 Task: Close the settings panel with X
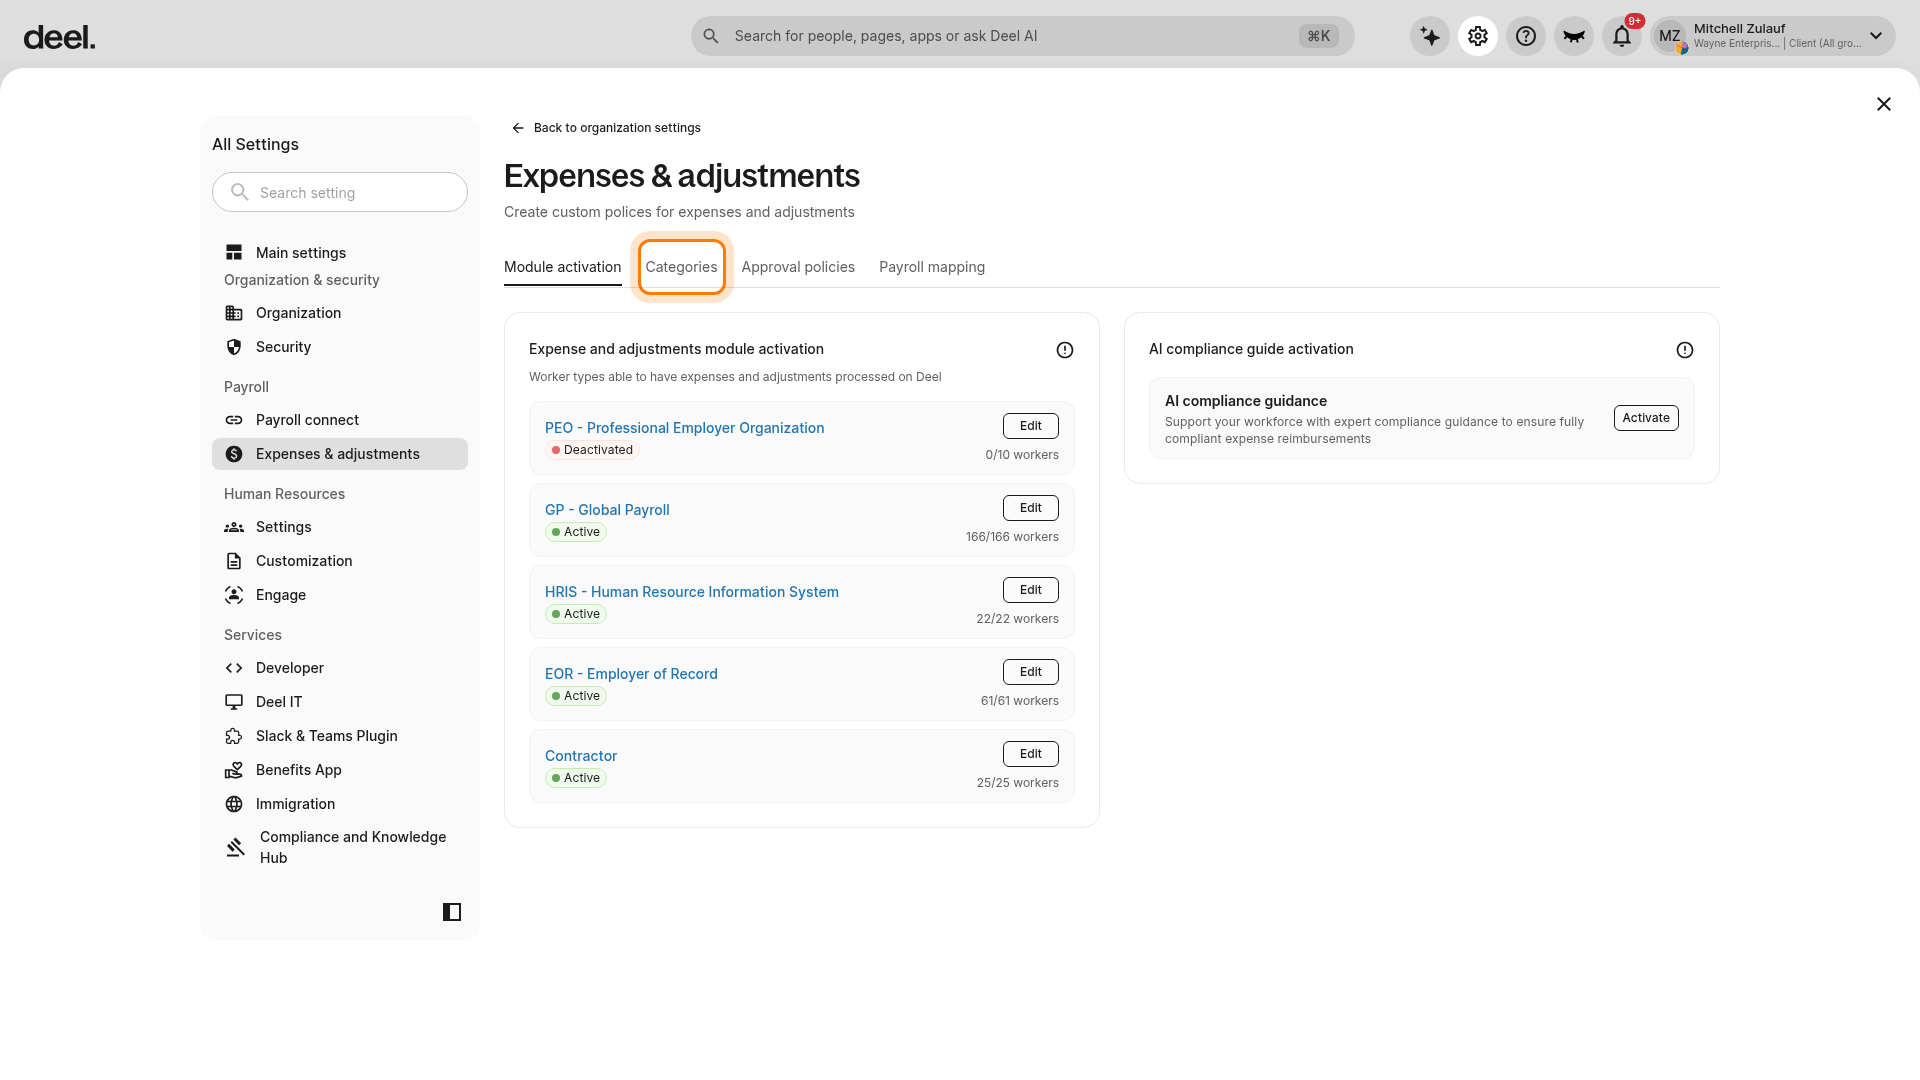[x=1884, y=104]
